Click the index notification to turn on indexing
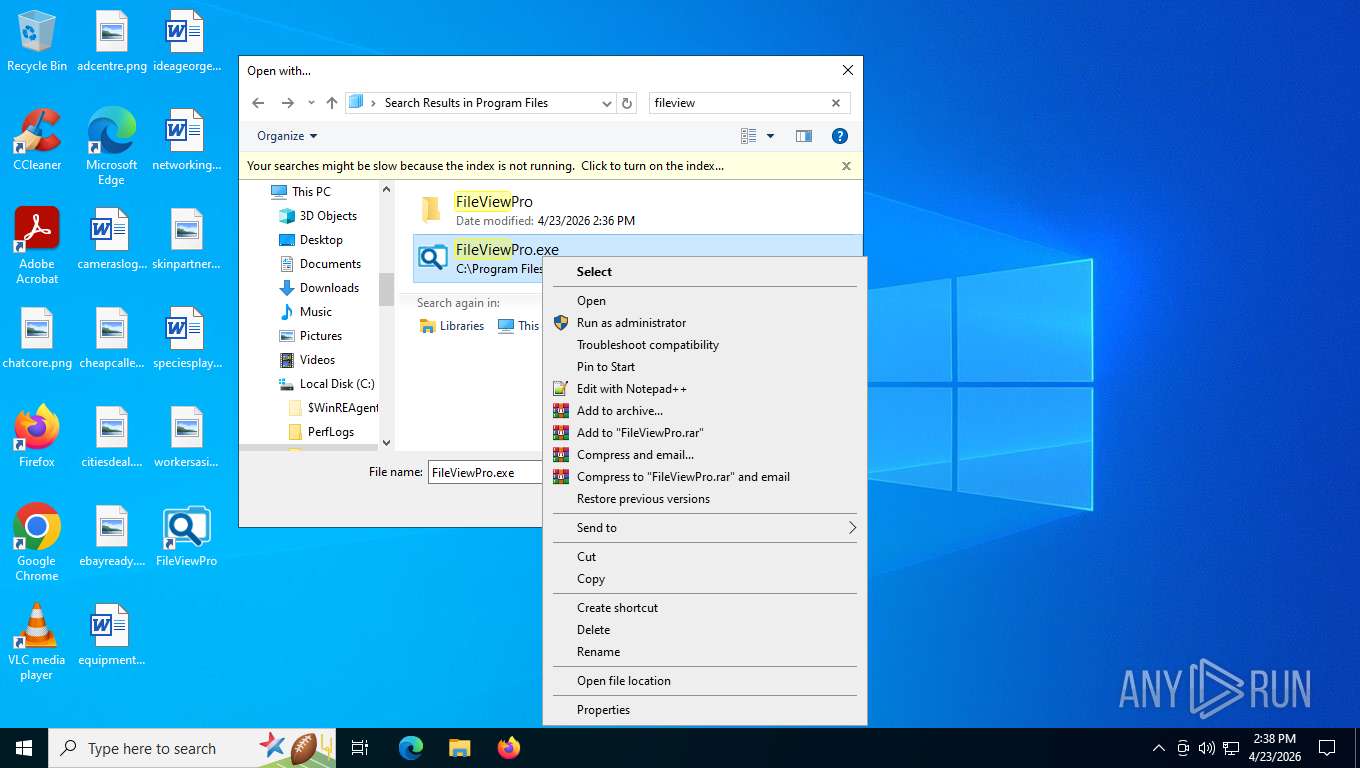Screen dimensions: 1360x768 click(485, 166)
